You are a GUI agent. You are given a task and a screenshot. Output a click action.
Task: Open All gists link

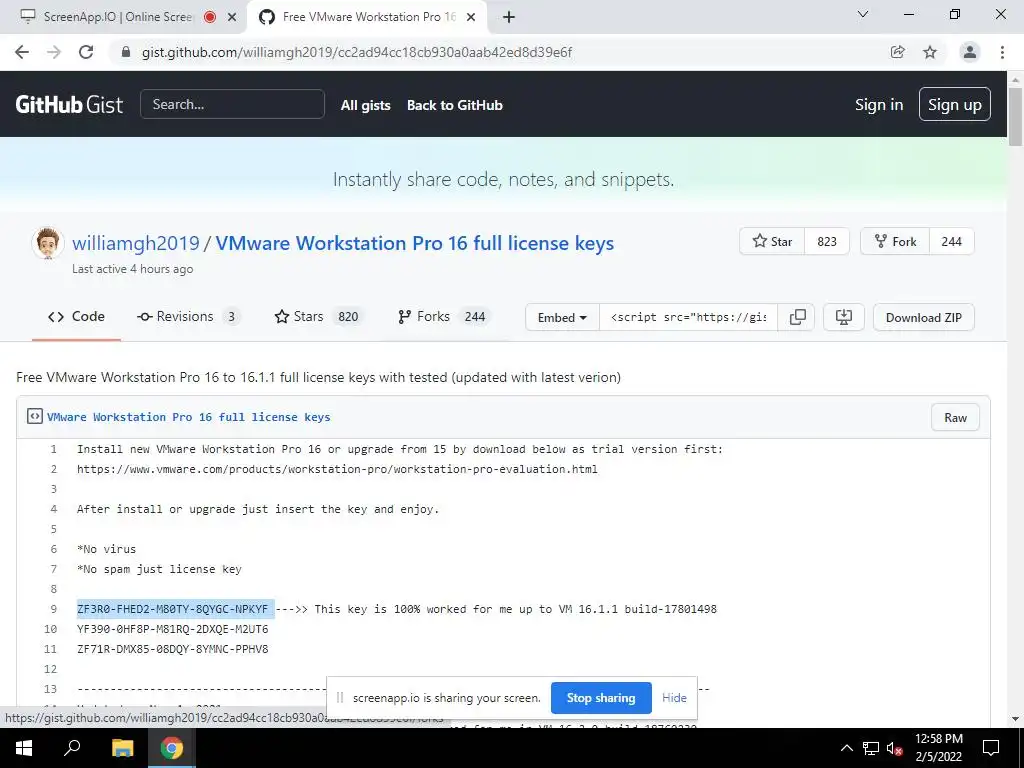pos(366,105)
